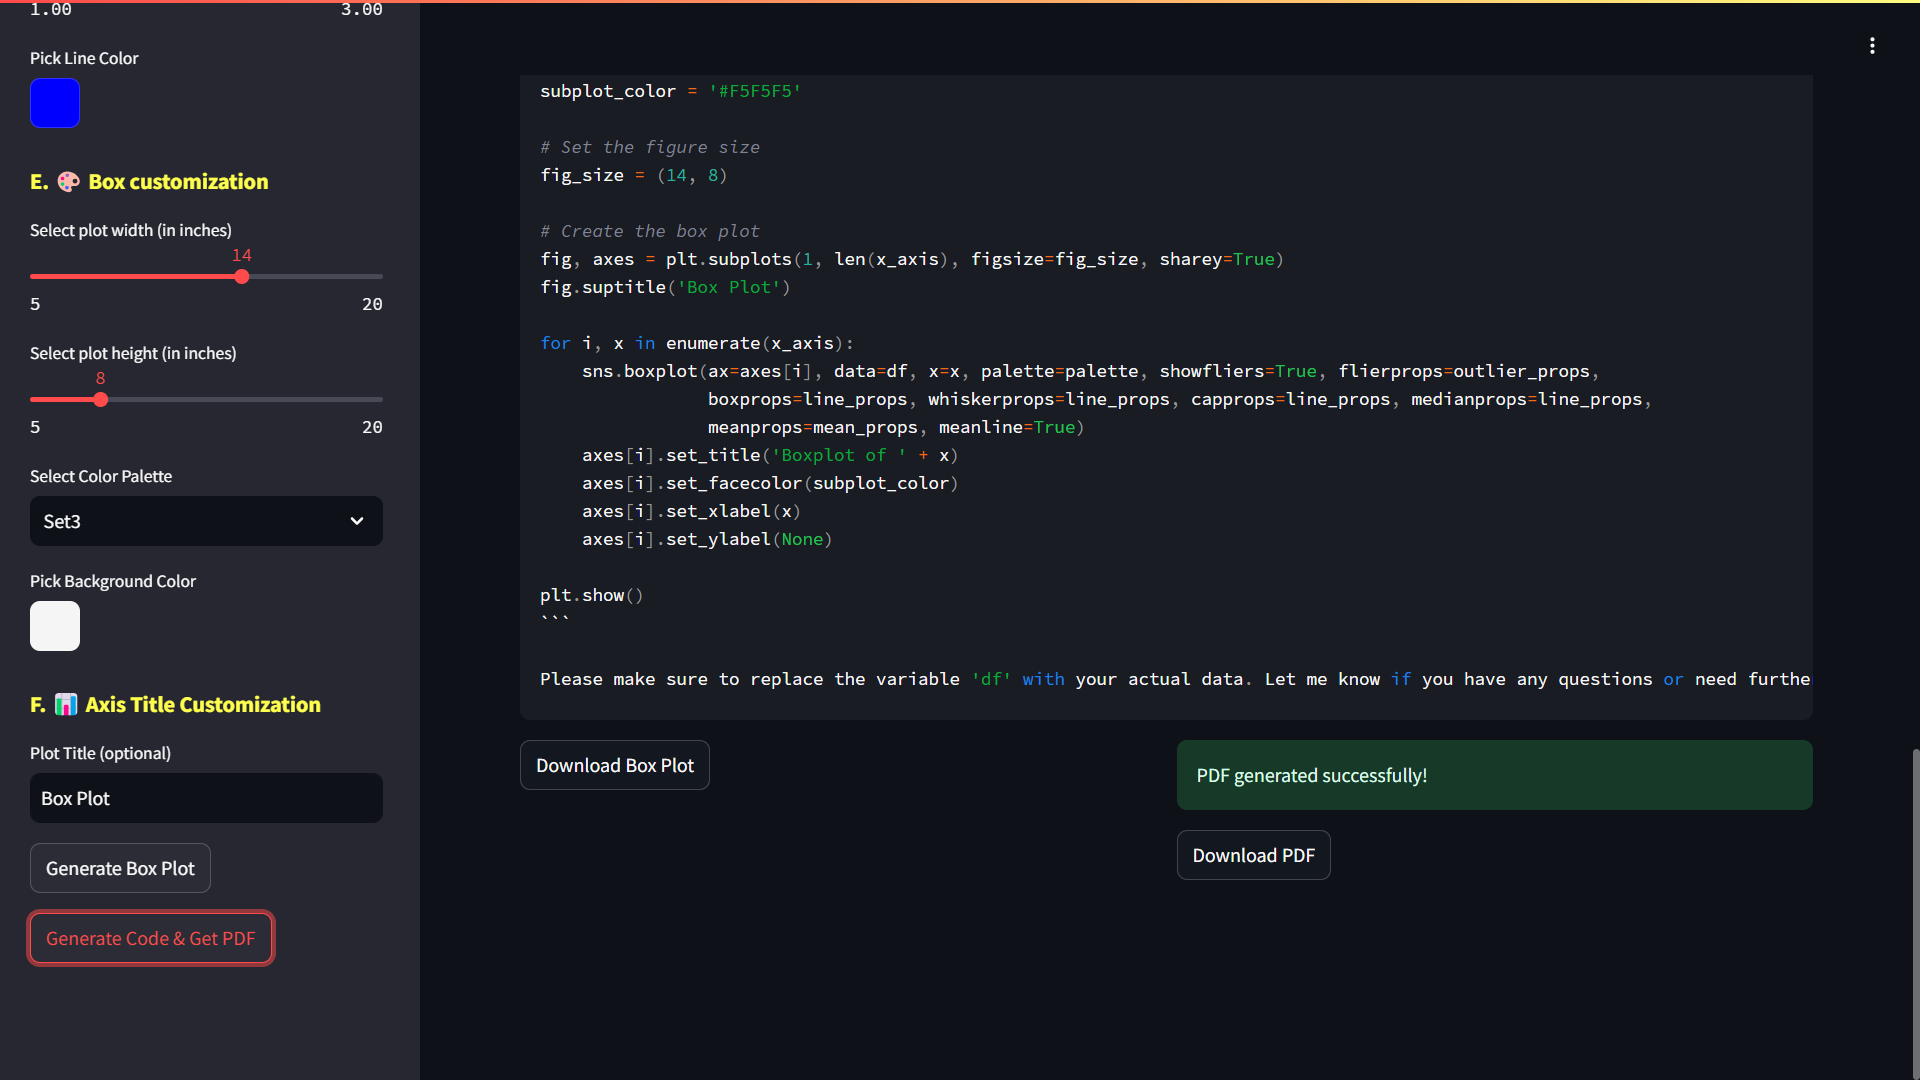Click the plot width slider handle

point(242,277)
